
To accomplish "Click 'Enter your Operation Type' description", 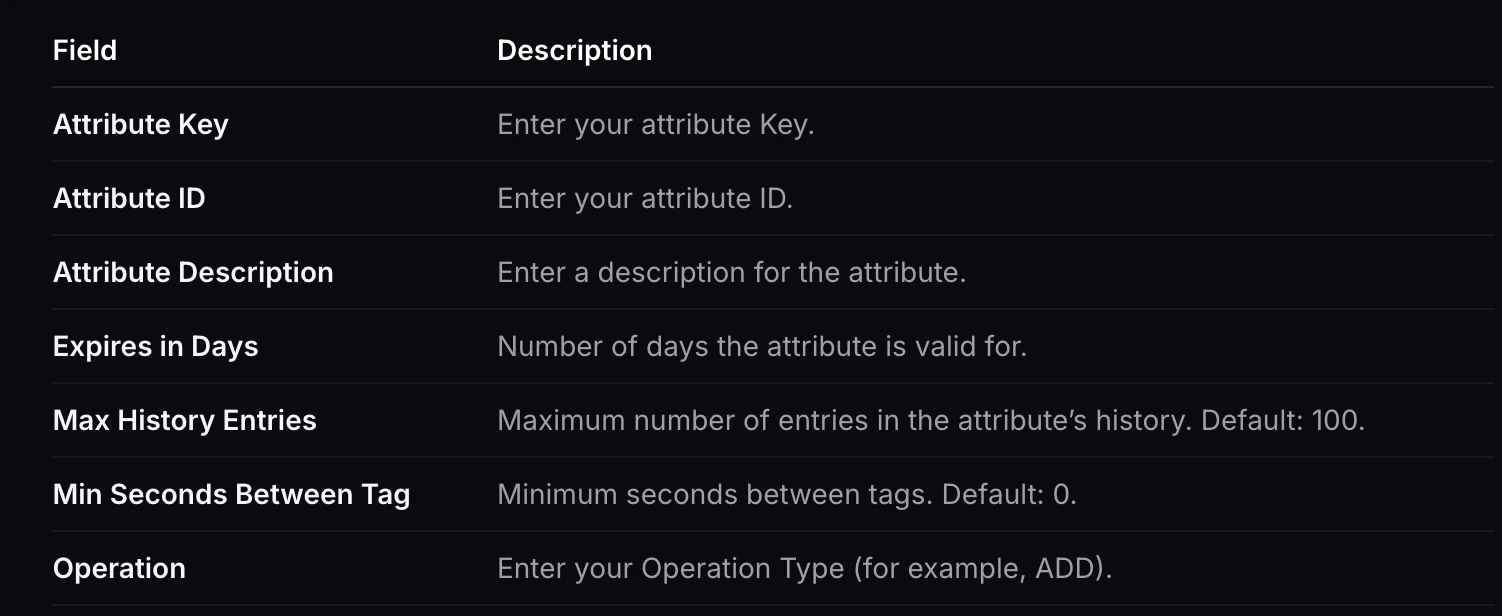I will pos(671,568).
